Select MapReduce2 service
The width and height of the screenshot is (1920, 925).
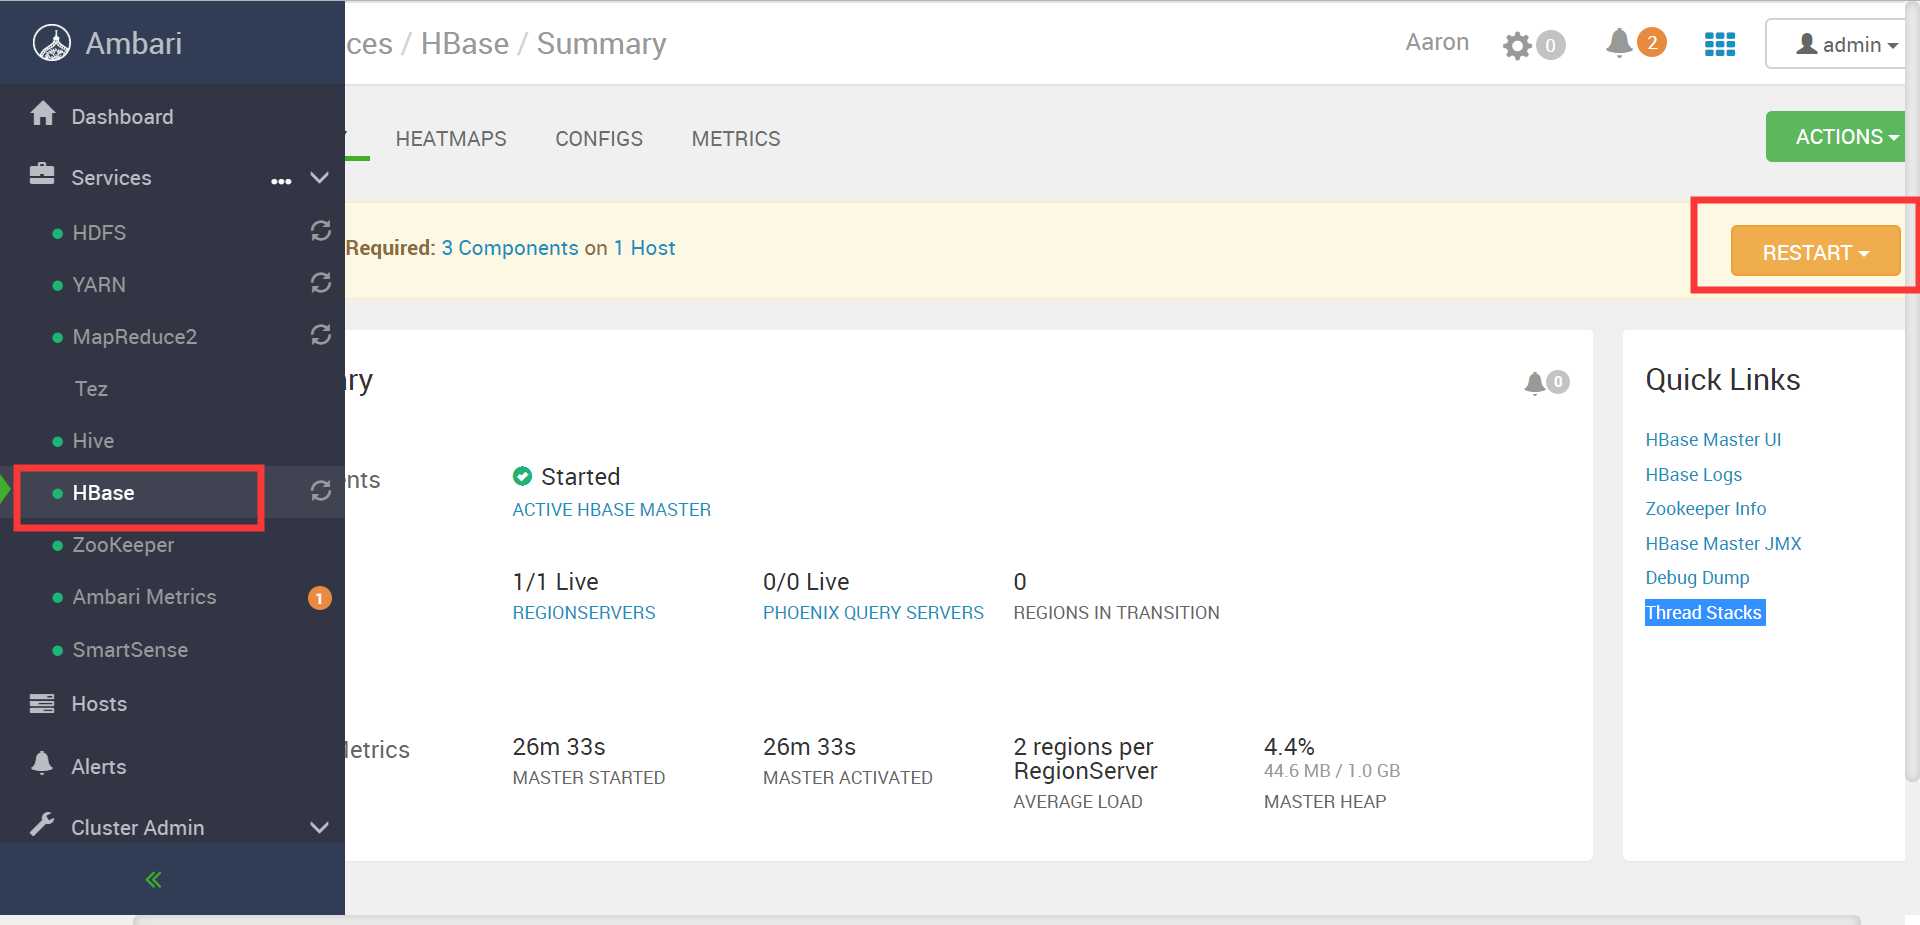pos(134,337)
